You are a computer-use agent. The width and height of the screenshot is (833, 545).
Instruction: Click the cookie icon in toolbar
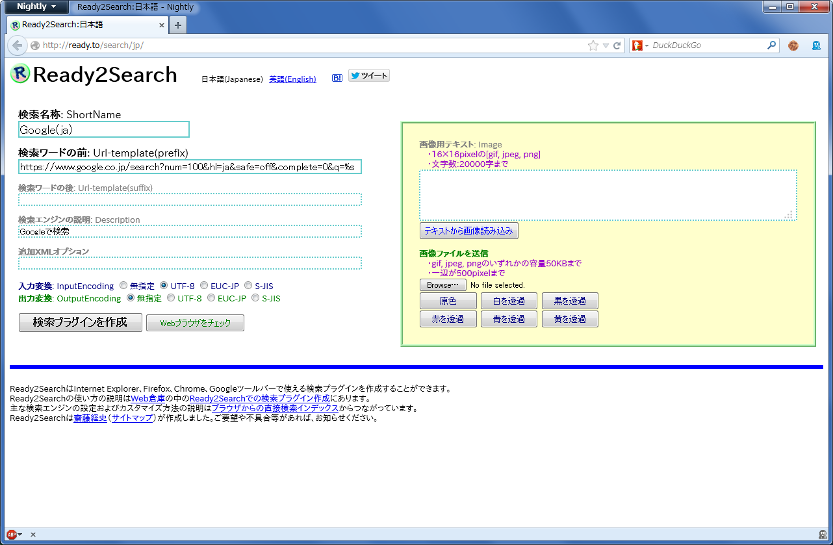[793, 46]
